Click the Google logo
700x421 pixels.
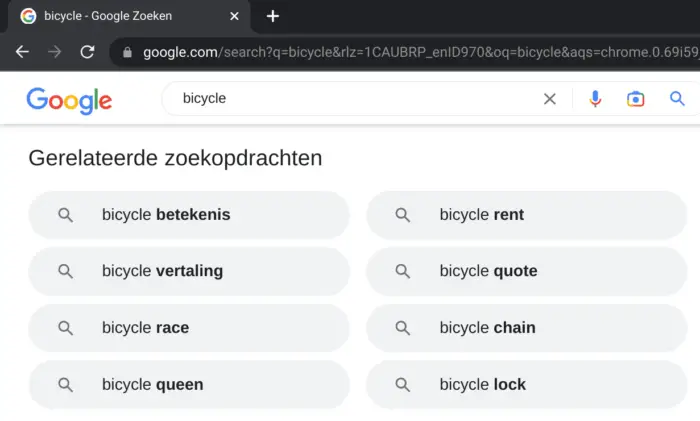[69, 100]
